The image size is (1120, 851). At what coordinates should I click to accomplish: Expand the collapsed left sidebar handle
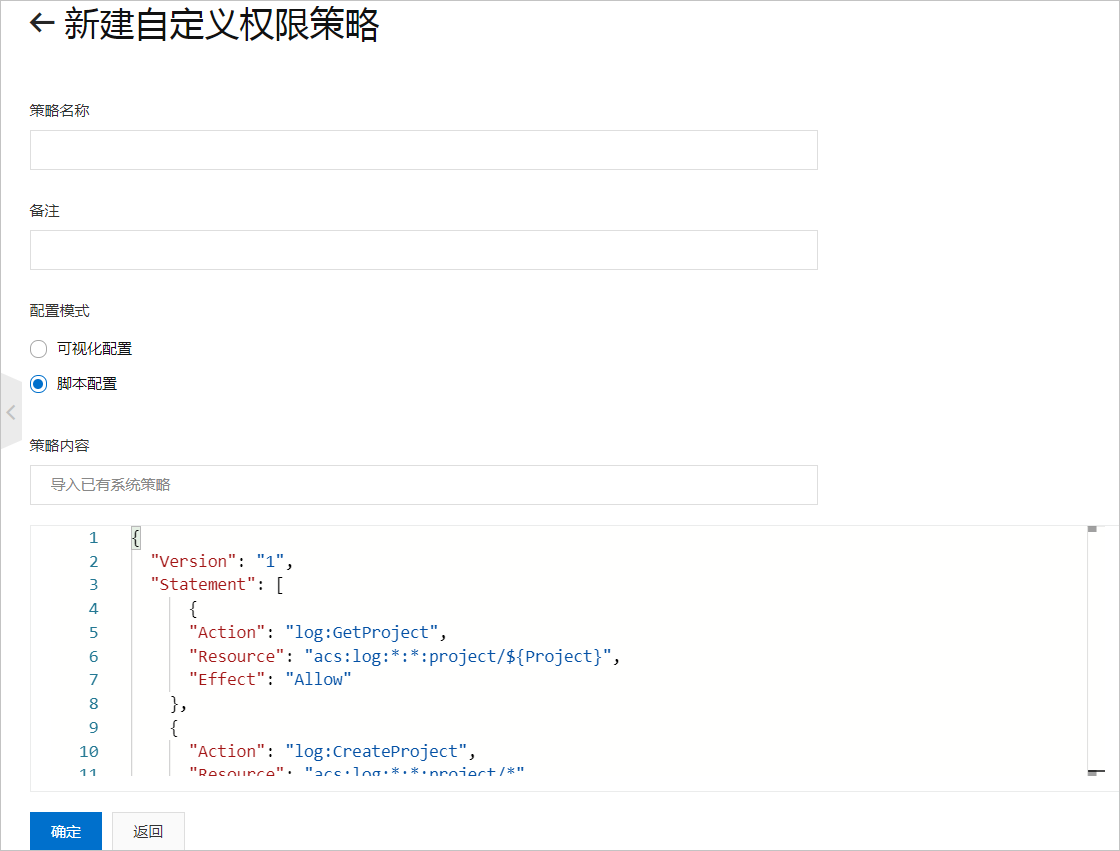coord(11,412)
